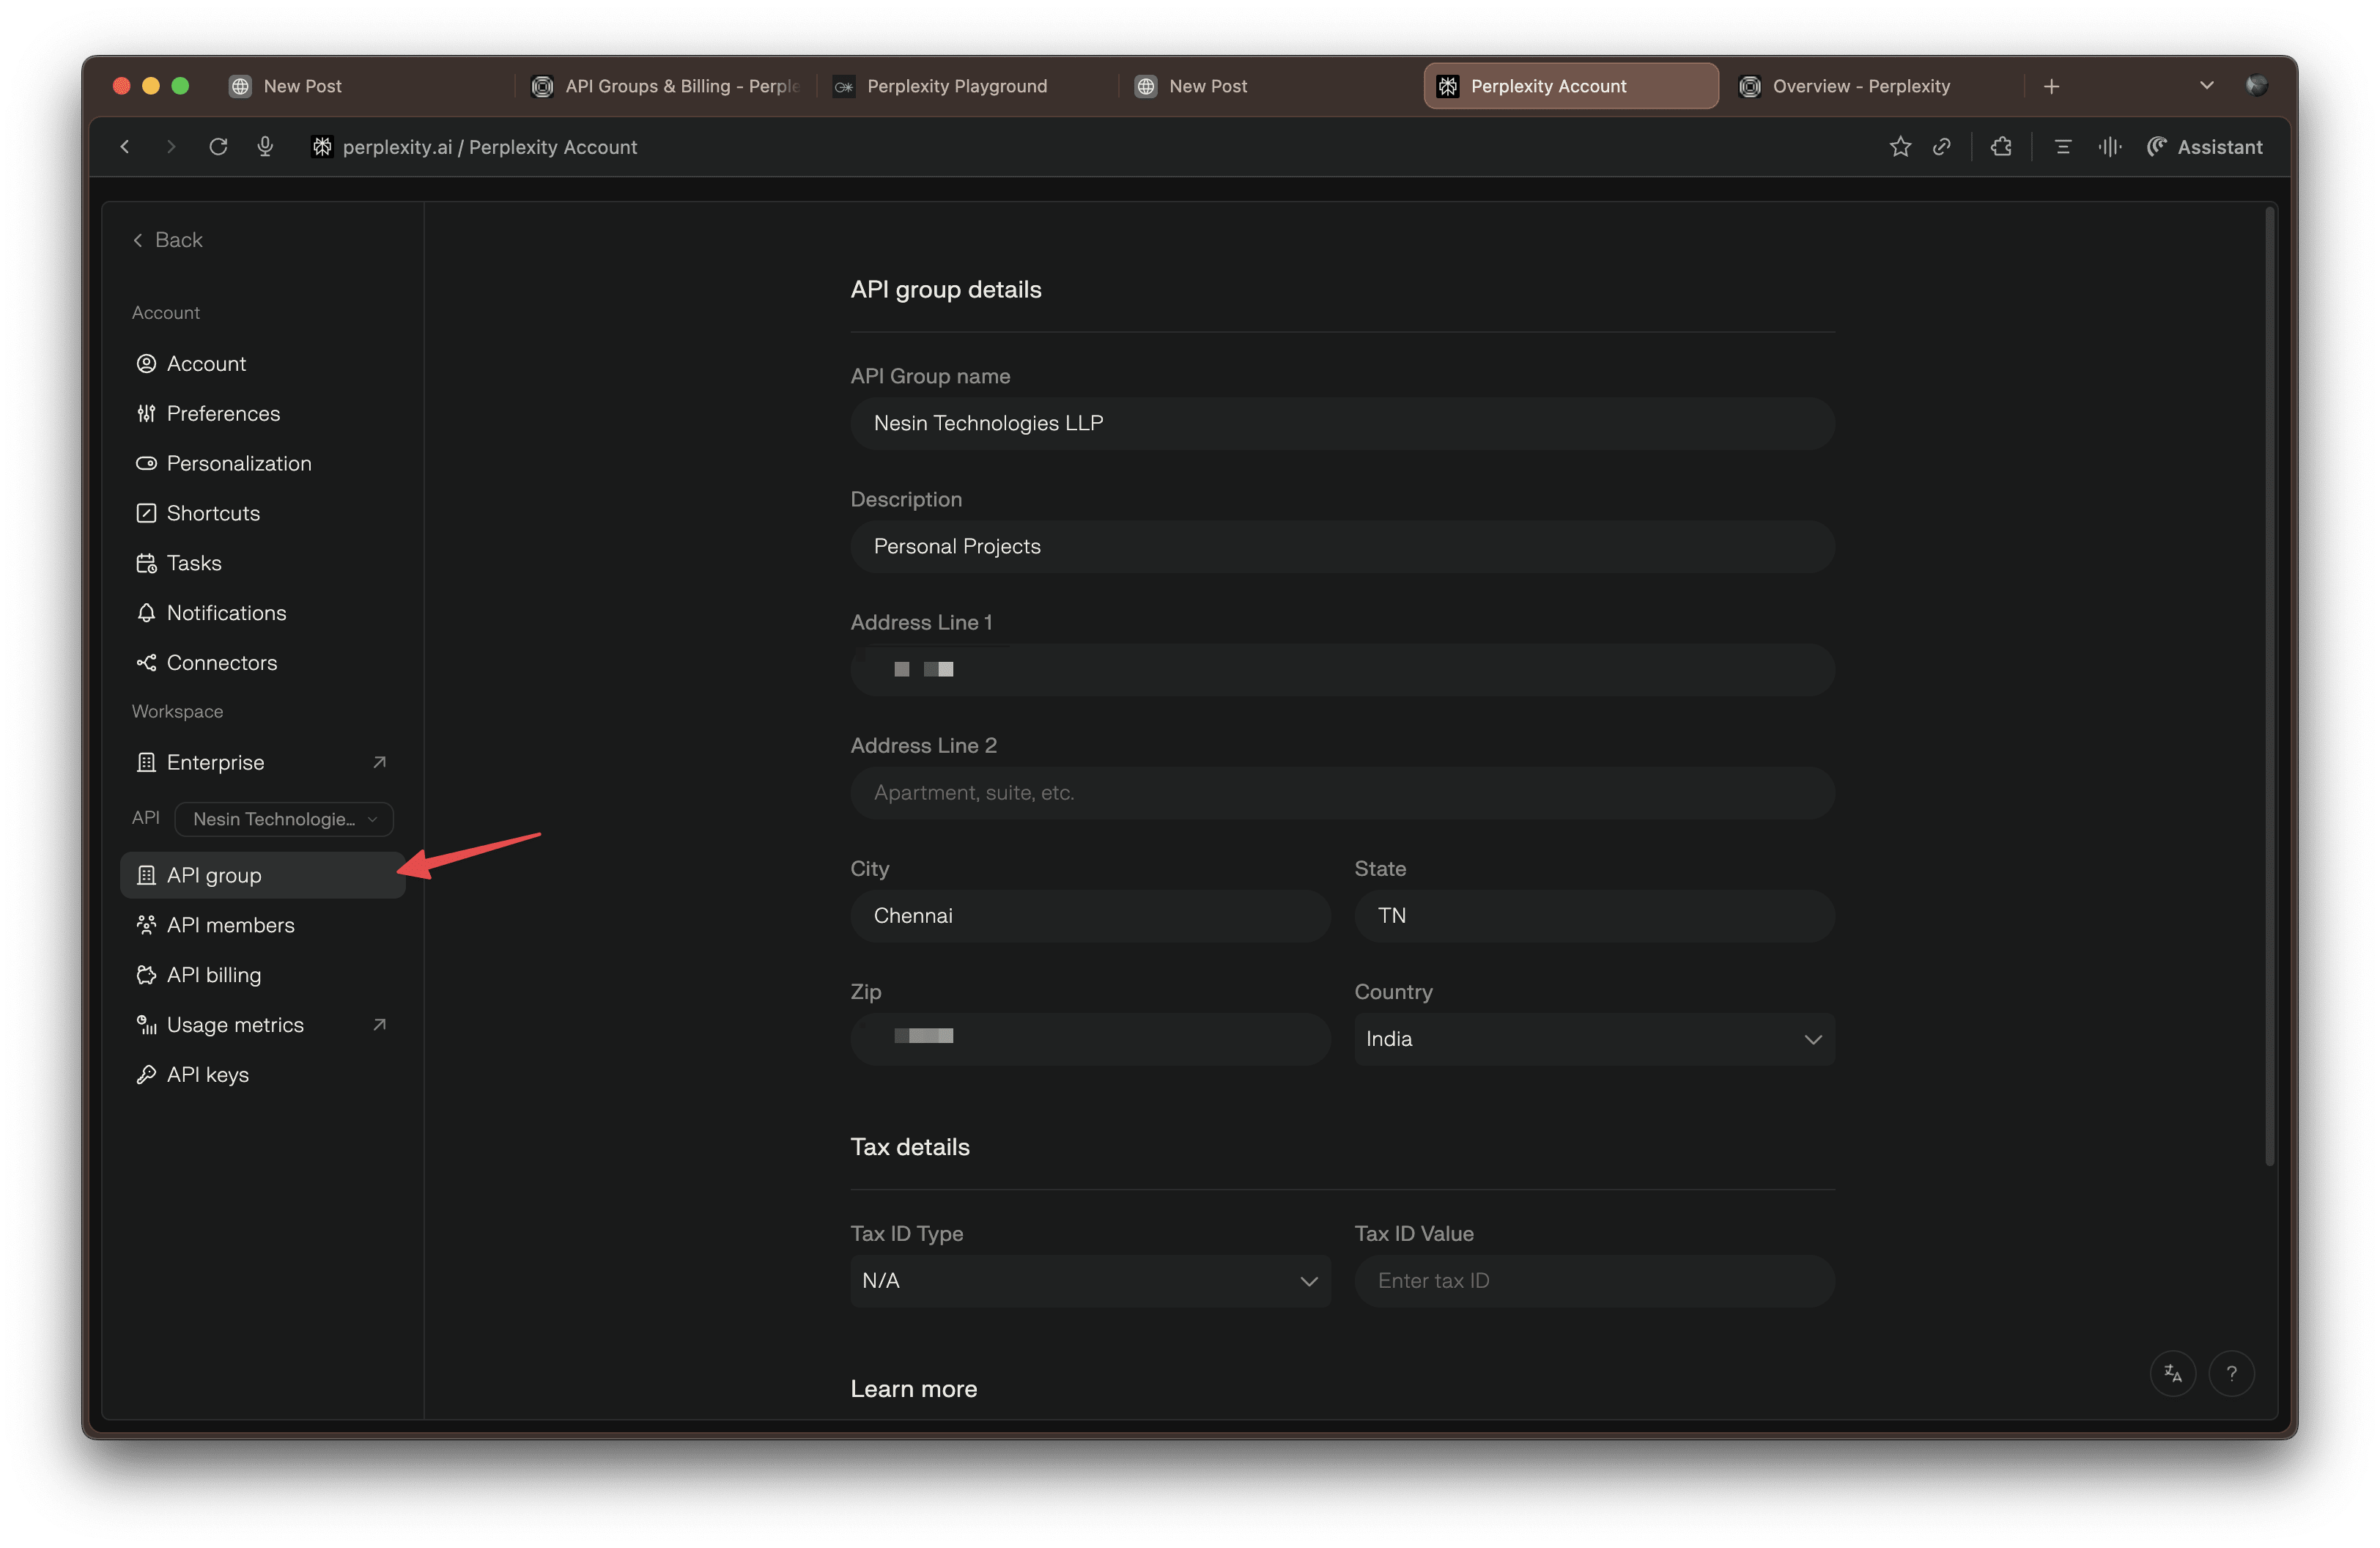Click the people icon next to API members
The height and width of the screenshot is (1548, 2380).
(x=146, y=926)
